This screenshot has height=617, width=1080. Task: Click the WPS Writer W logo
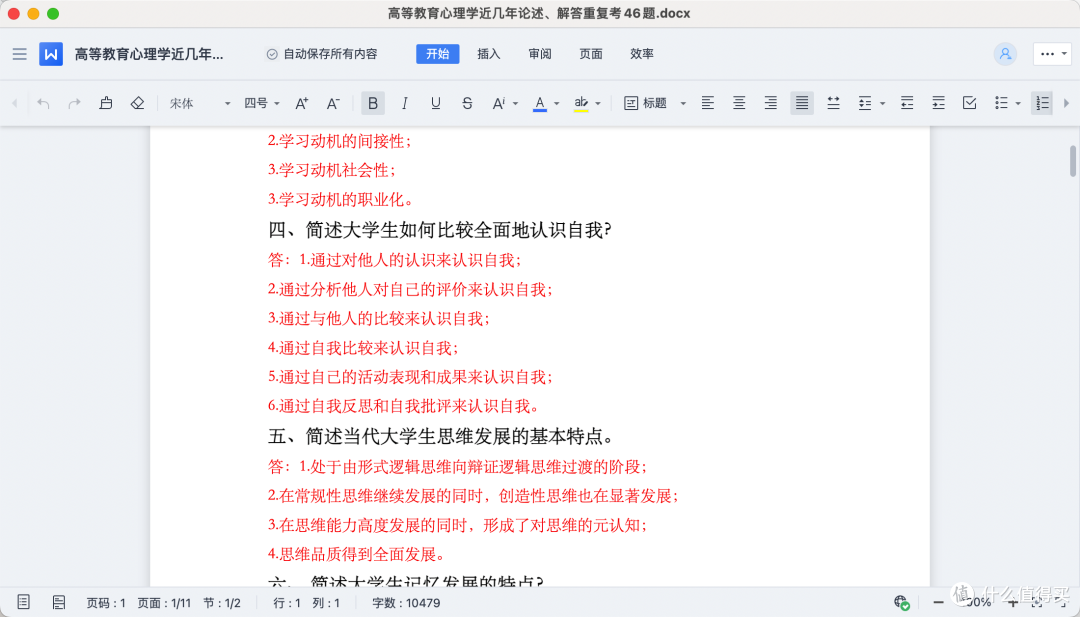click(x=51, y=54)
